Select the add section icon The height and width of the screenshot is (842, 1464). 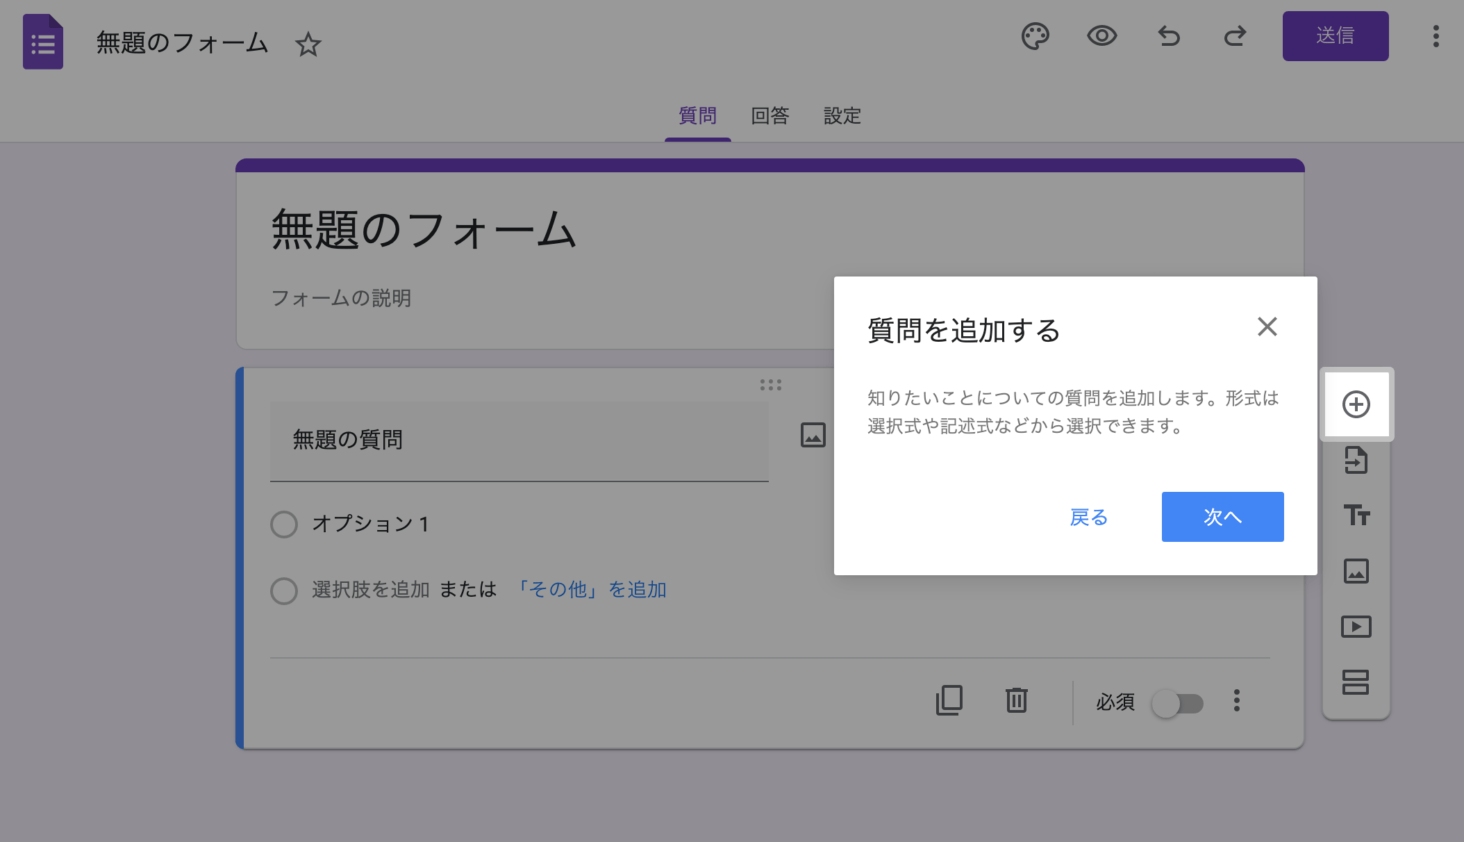tap(1356, 683)
